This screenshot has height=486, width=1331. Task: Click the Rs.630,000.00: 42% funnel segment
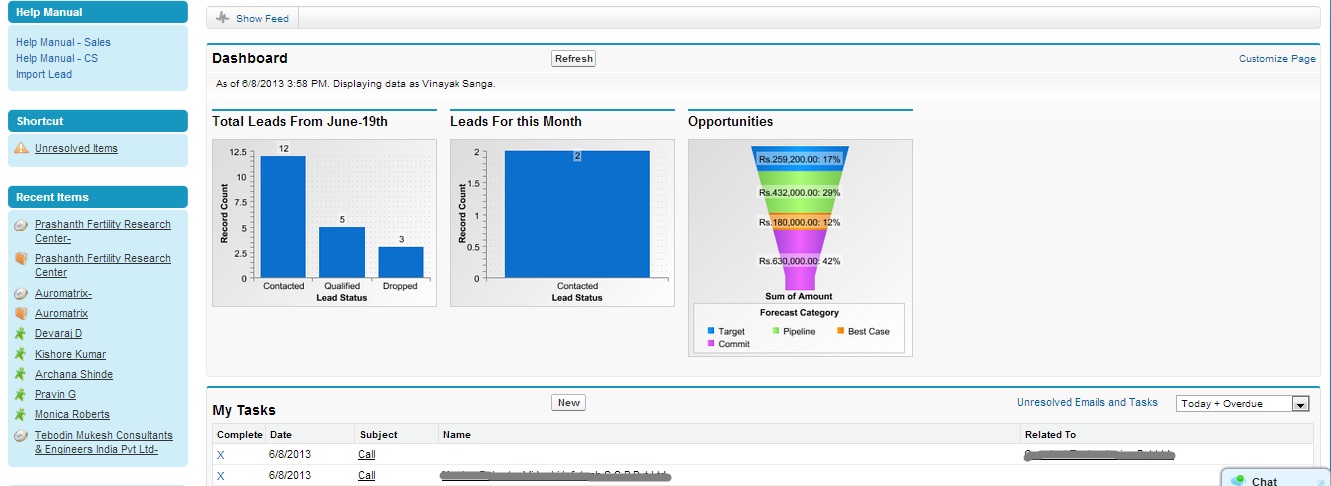tap(800, 260)
